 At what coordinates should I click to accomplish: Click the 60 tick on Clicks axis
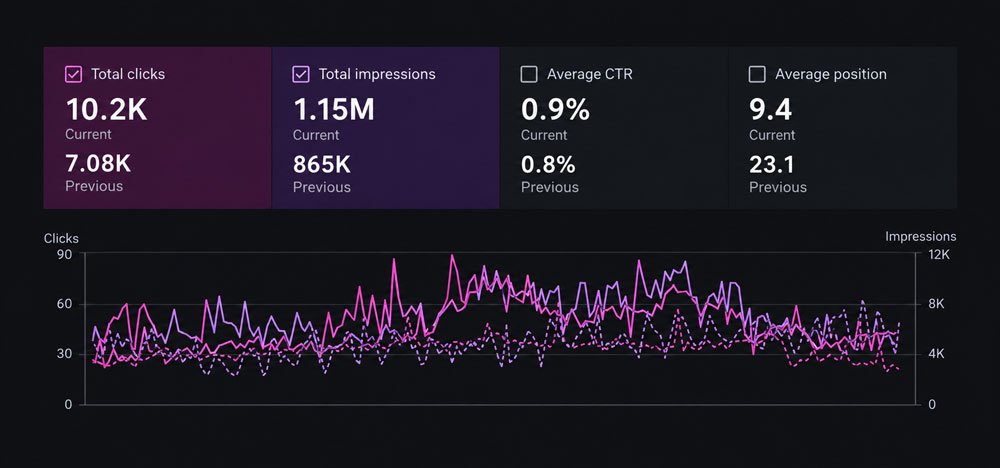(x=66, y=305)
